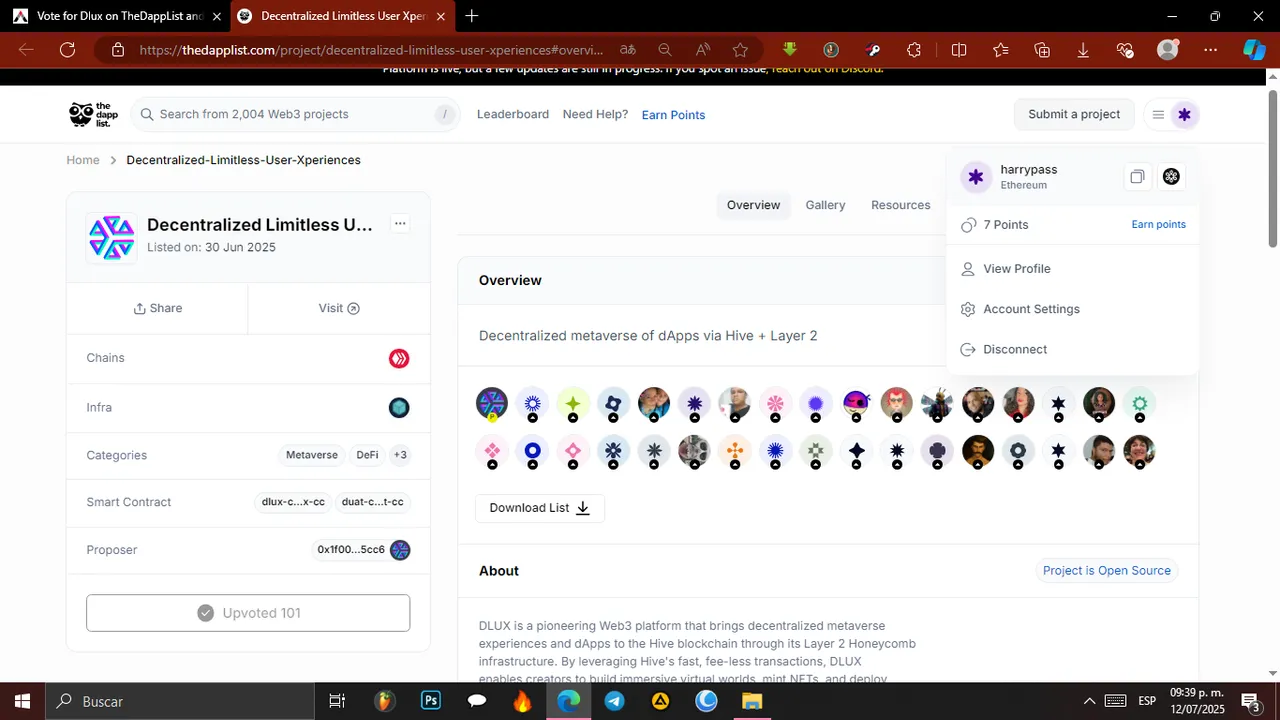The width and height of the screenshot is (1280, 720).
Task: Click the Download List button
Action: pos(540,508)
